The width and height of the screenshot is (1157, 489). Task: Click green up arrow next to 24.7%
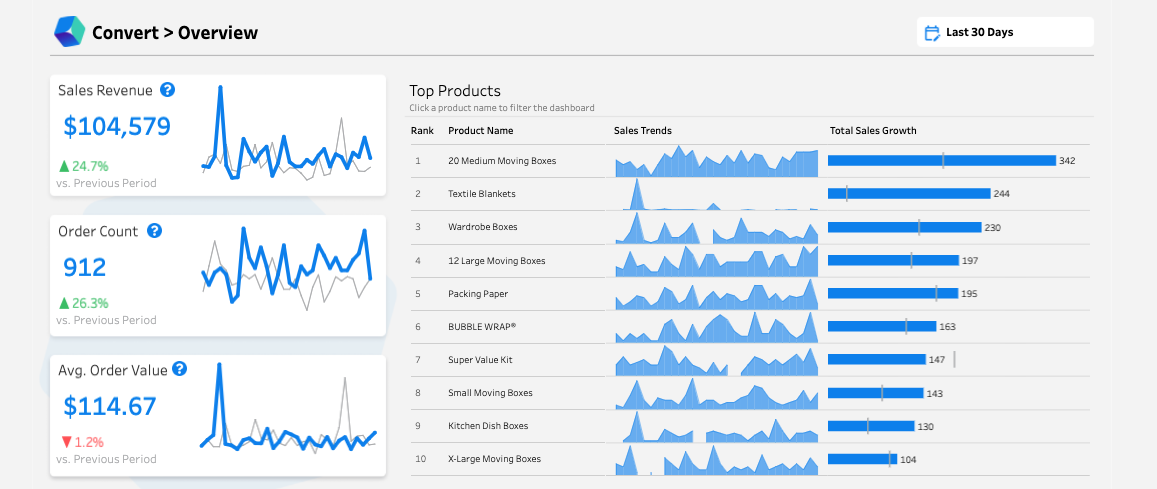63,166
